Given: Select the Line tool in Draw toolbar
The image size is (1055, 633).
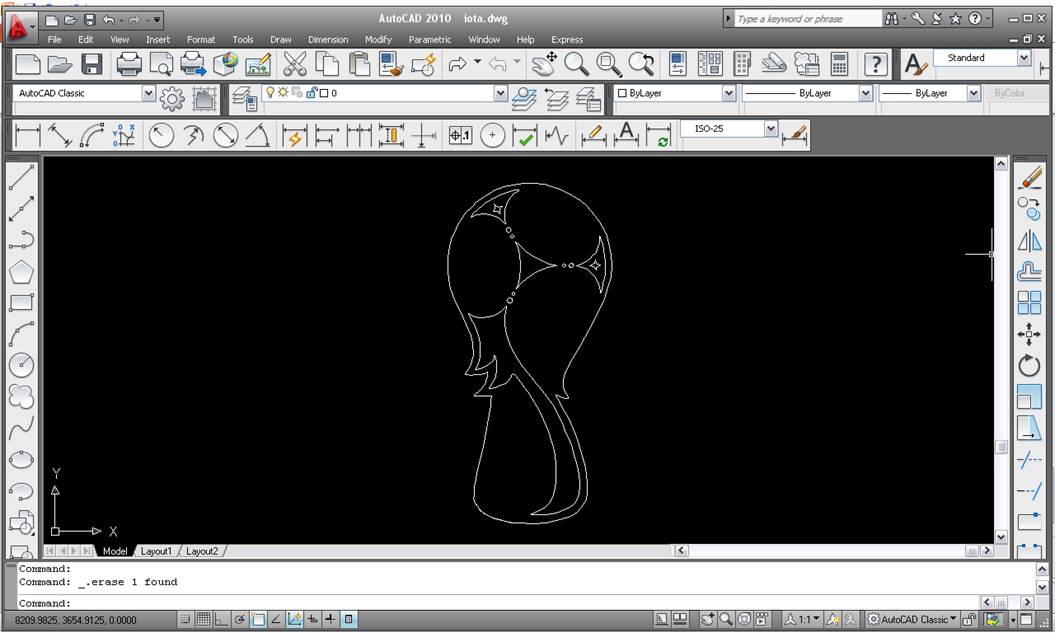Looking at the screenshot, I should pos(22,178).
